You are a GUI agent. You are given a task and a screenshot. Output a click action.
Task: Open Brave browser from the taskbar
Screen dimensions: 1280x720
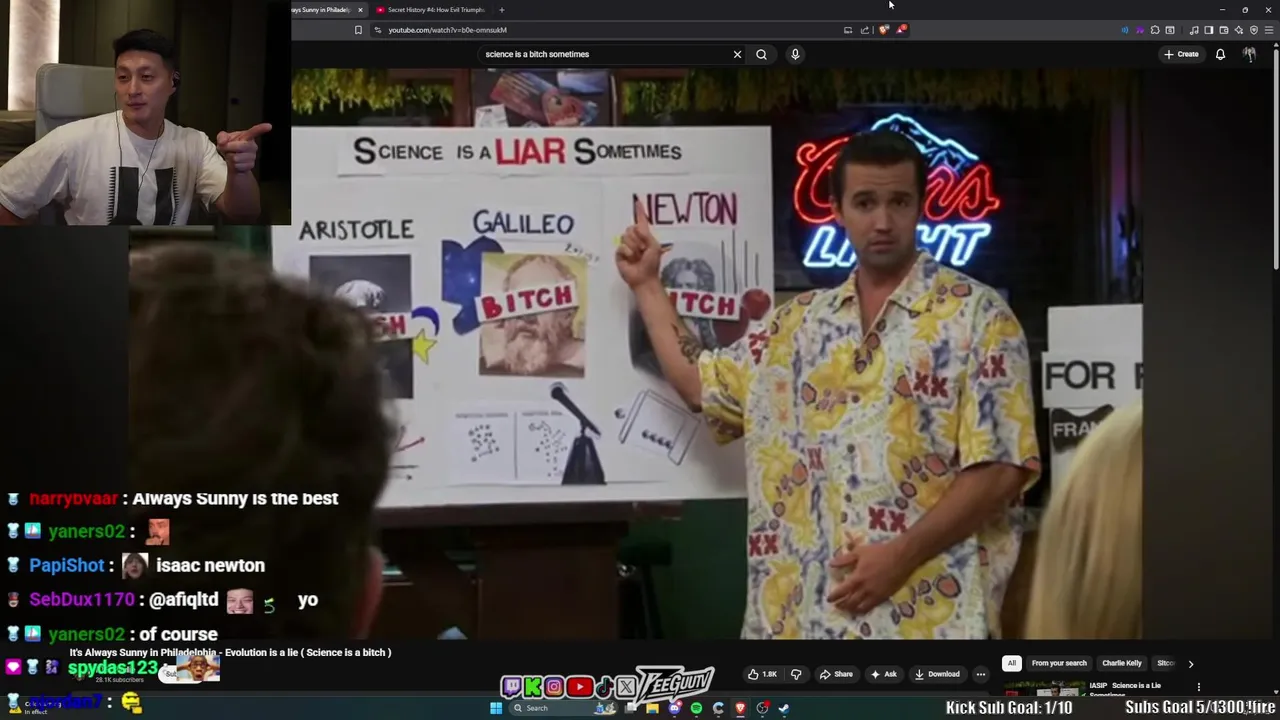[x=740, y=708]
